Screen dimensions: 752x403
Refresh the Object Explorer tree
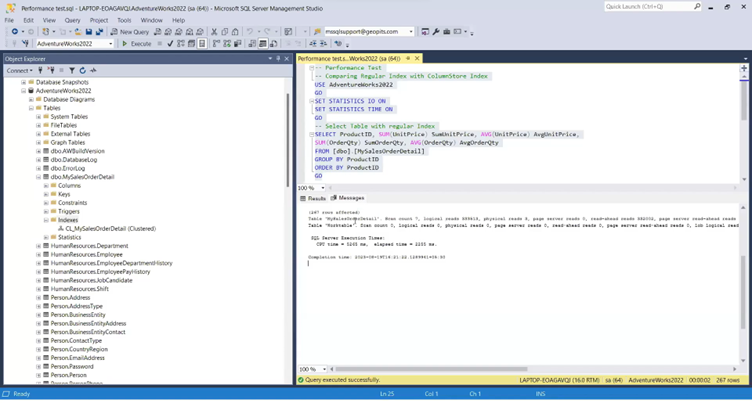pyautogui.click(x=82, y=71)
